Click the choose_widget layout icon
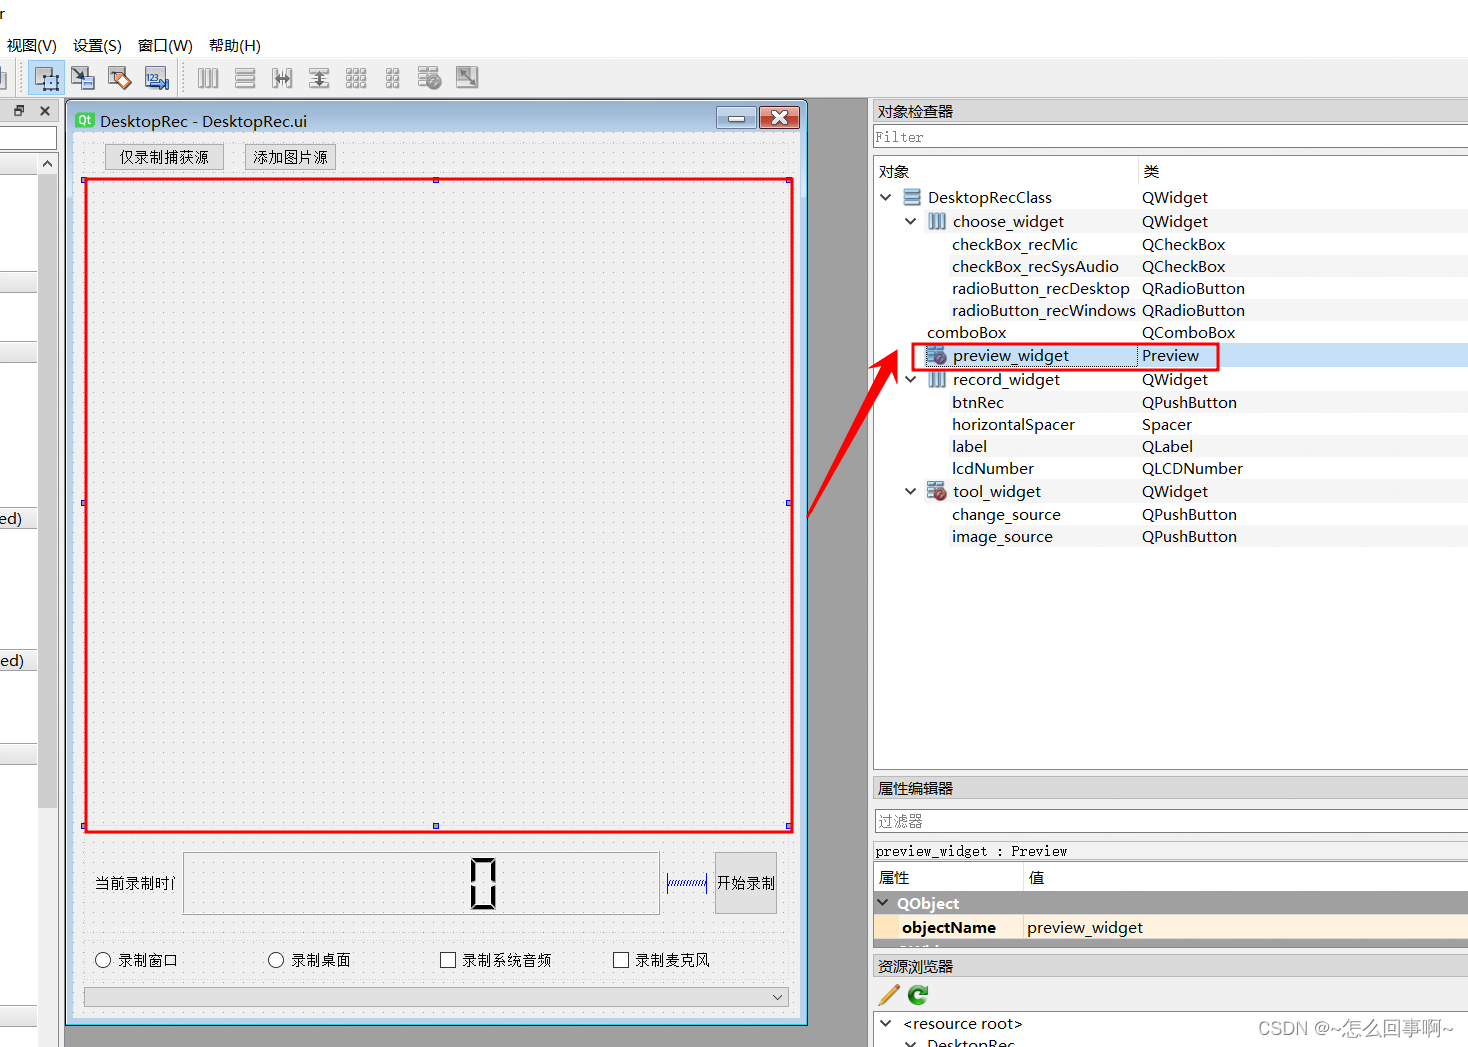This screenshot has width=1468, height=1047. coord(937,221)
